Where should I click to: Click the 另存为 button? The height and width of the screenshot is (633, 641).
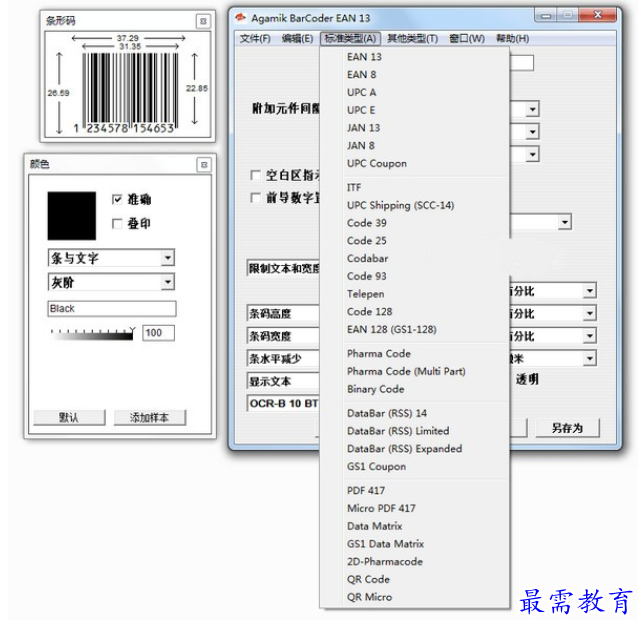[567, 428]
